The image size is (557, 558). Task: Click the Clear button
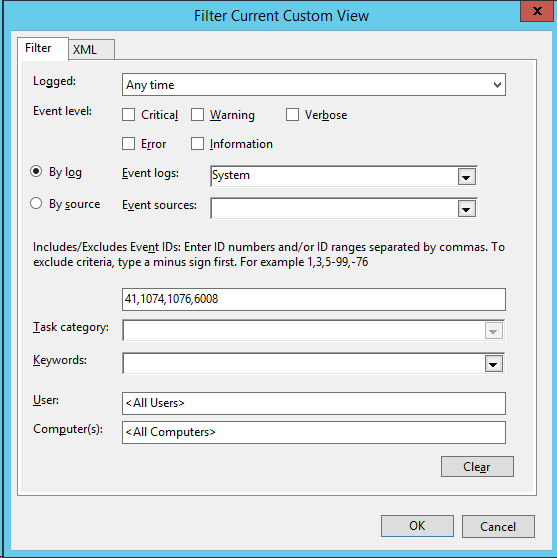pos(477,467)
